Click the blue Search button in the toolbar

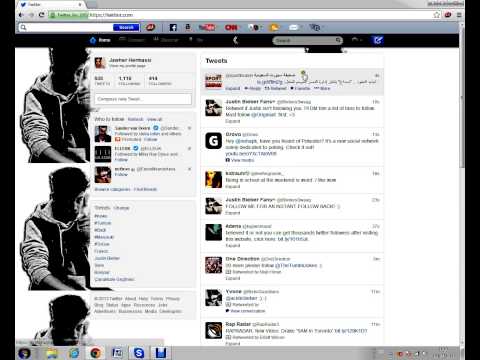click(x=126, y=27)
